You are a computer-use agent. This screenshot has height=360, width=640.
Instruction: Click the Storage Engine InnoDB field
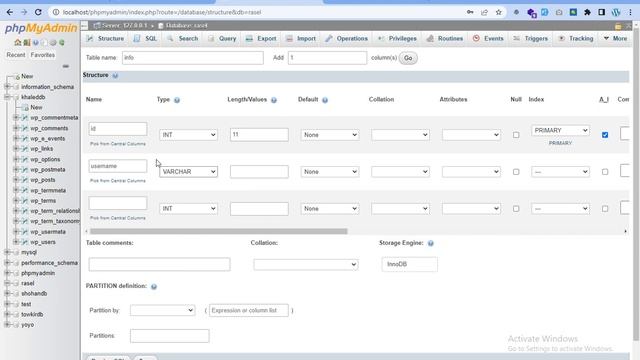coord(409,264)
